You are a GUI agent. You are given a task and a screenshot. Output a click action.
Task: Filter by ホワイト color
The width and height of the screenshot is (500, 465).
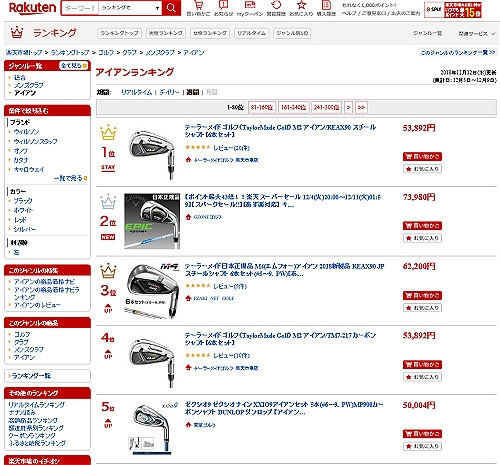(x=23, y=210)
